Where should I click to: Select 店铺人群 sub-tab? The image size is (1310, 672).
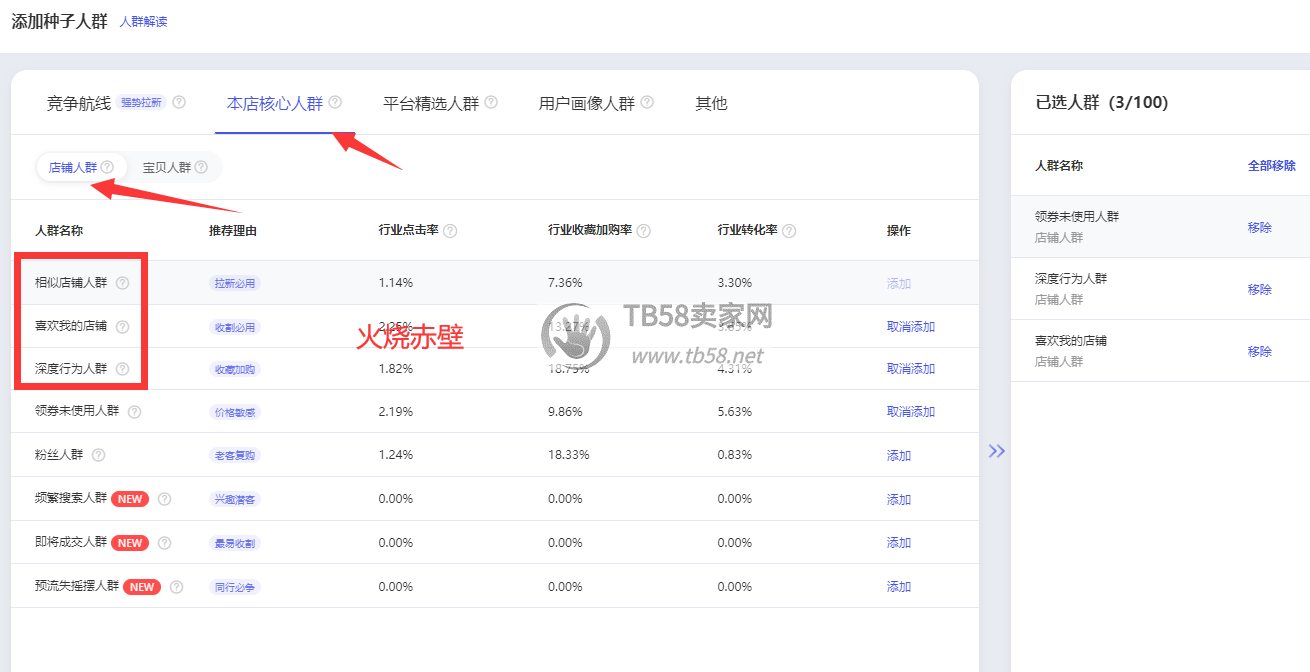click(73, 168)
